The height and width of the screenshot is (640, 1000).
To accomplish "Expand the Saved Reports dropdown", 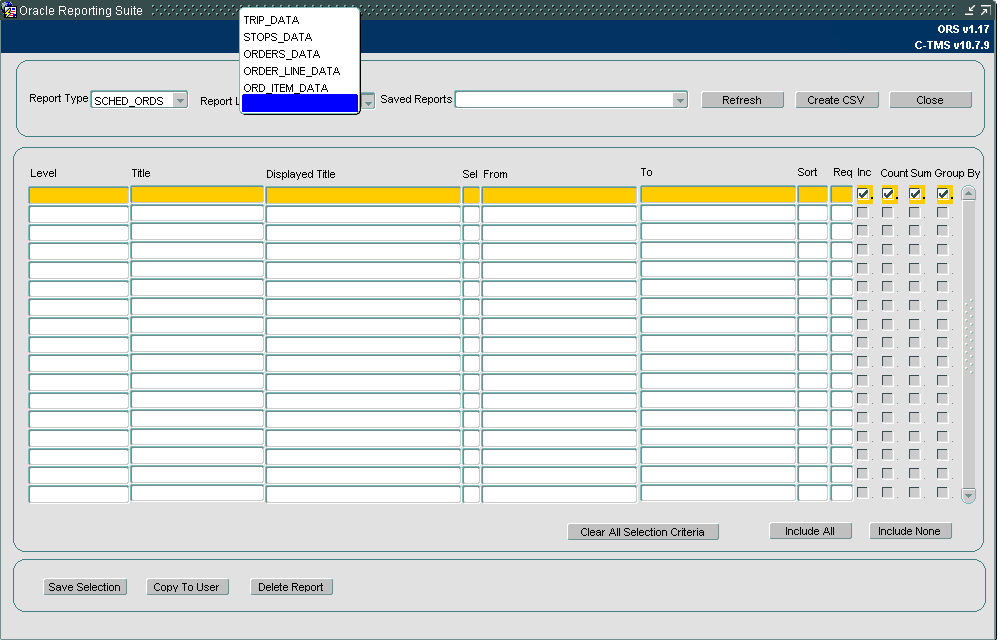I will 680,100.
